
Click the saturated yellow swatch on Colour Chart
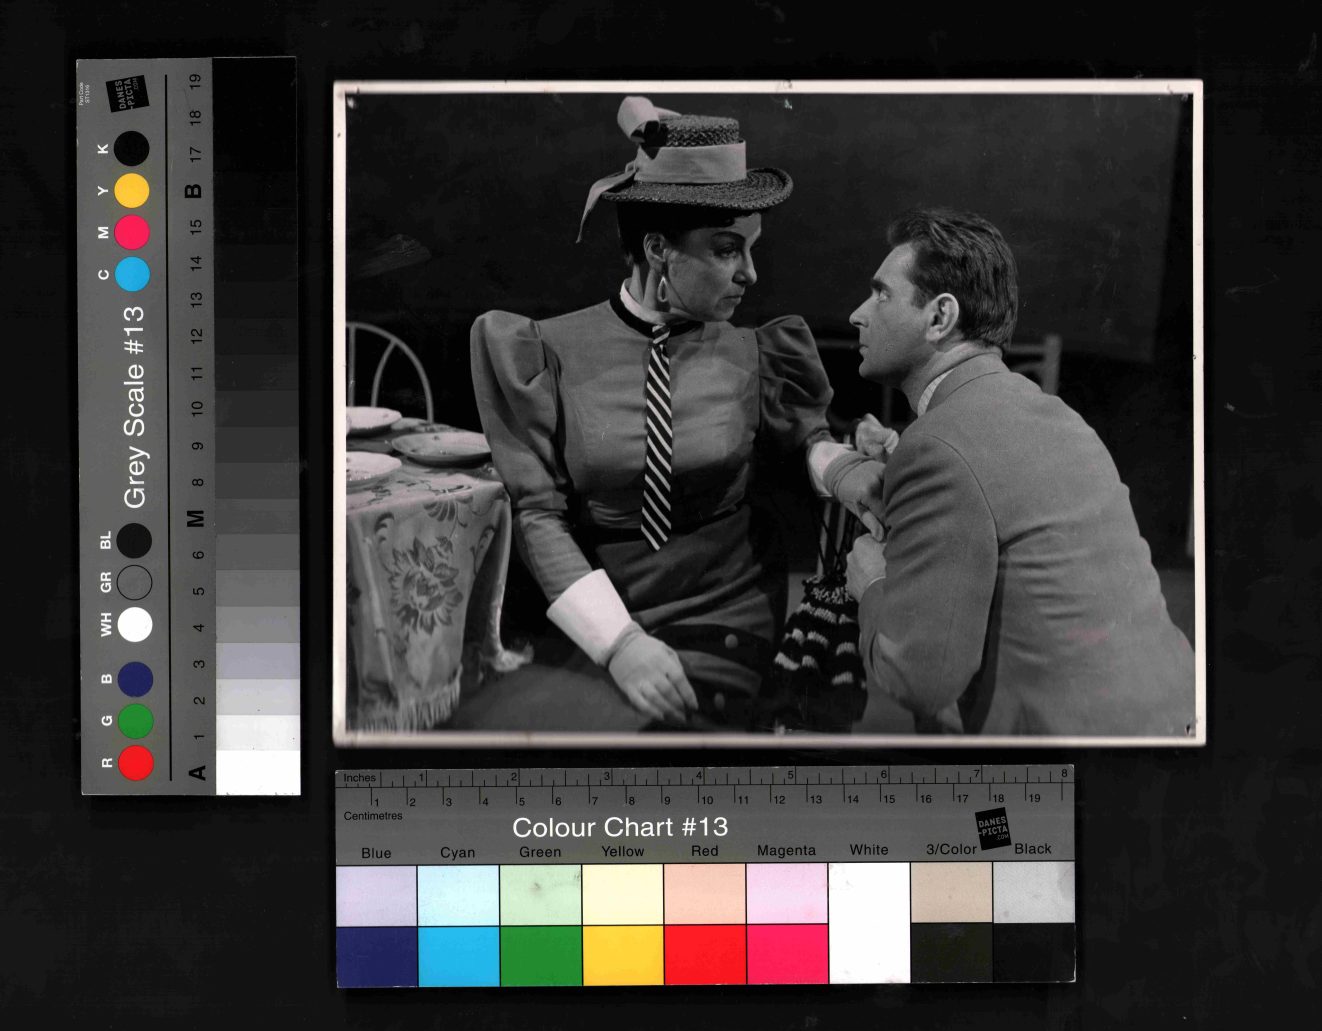pyautogui.click(x=623, y=954)
